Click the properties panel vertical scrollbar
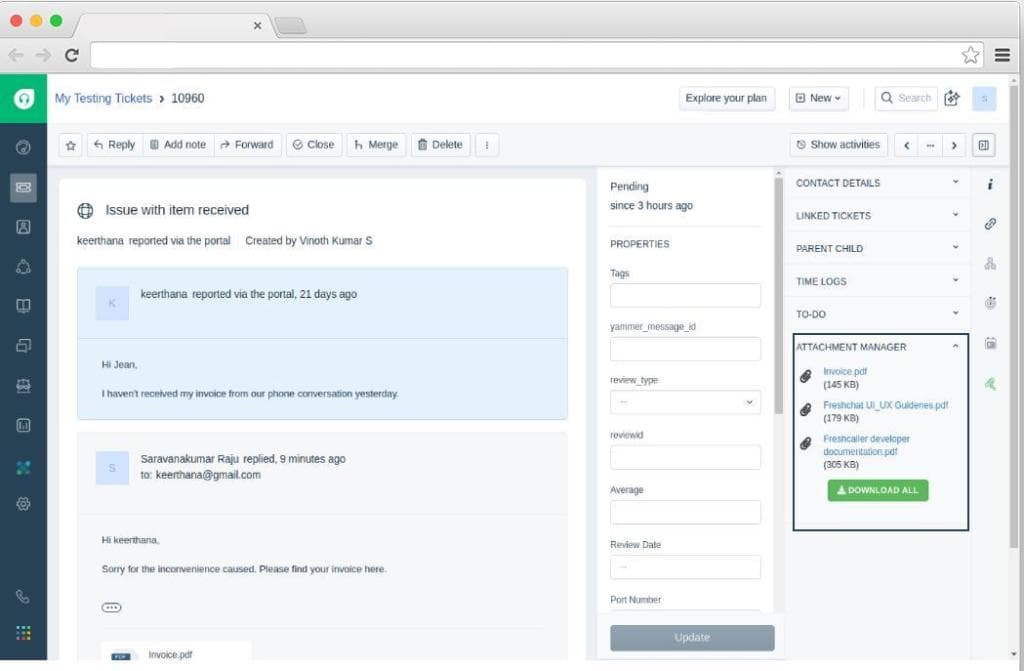1024x671 pixels. point(779,300)
